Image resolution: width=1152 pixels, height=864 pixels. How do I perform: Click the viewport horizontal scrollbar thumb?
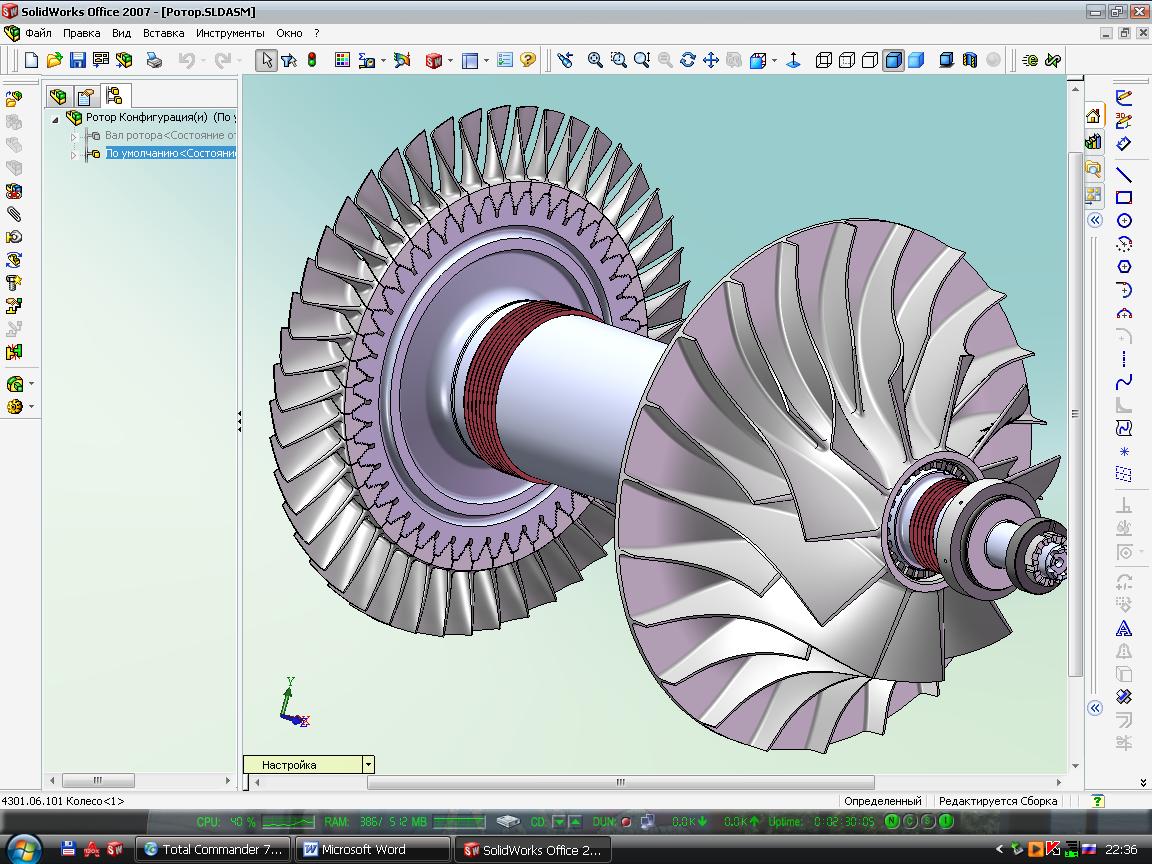tap(620, 782)
